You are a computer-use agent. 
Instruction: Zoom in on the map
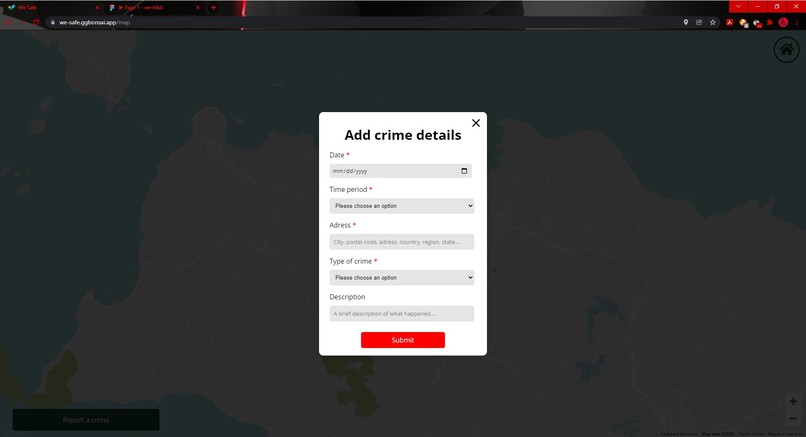pos(793,401)
